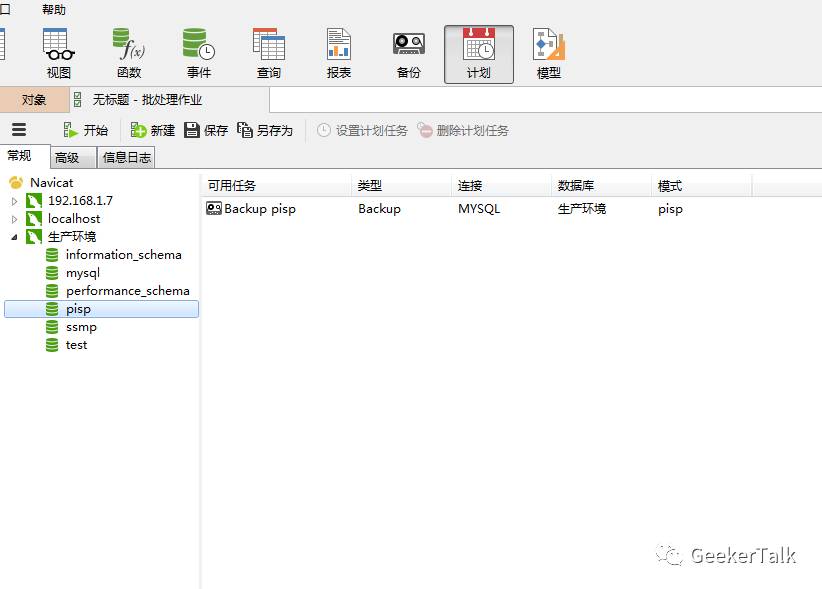Viewport: 822px width, 589px height.
Task: Click the pisp cell in 模式 column
Action: click(x=670, y=209)
